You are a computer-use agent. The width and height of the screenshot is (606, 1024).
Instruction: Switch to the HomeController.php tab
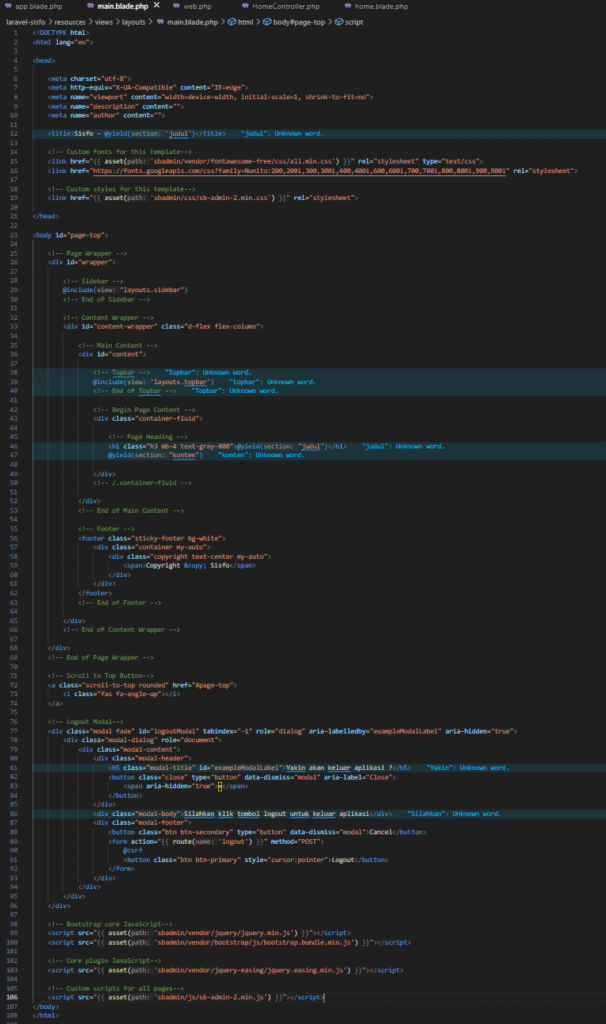[x=286, y=6]
